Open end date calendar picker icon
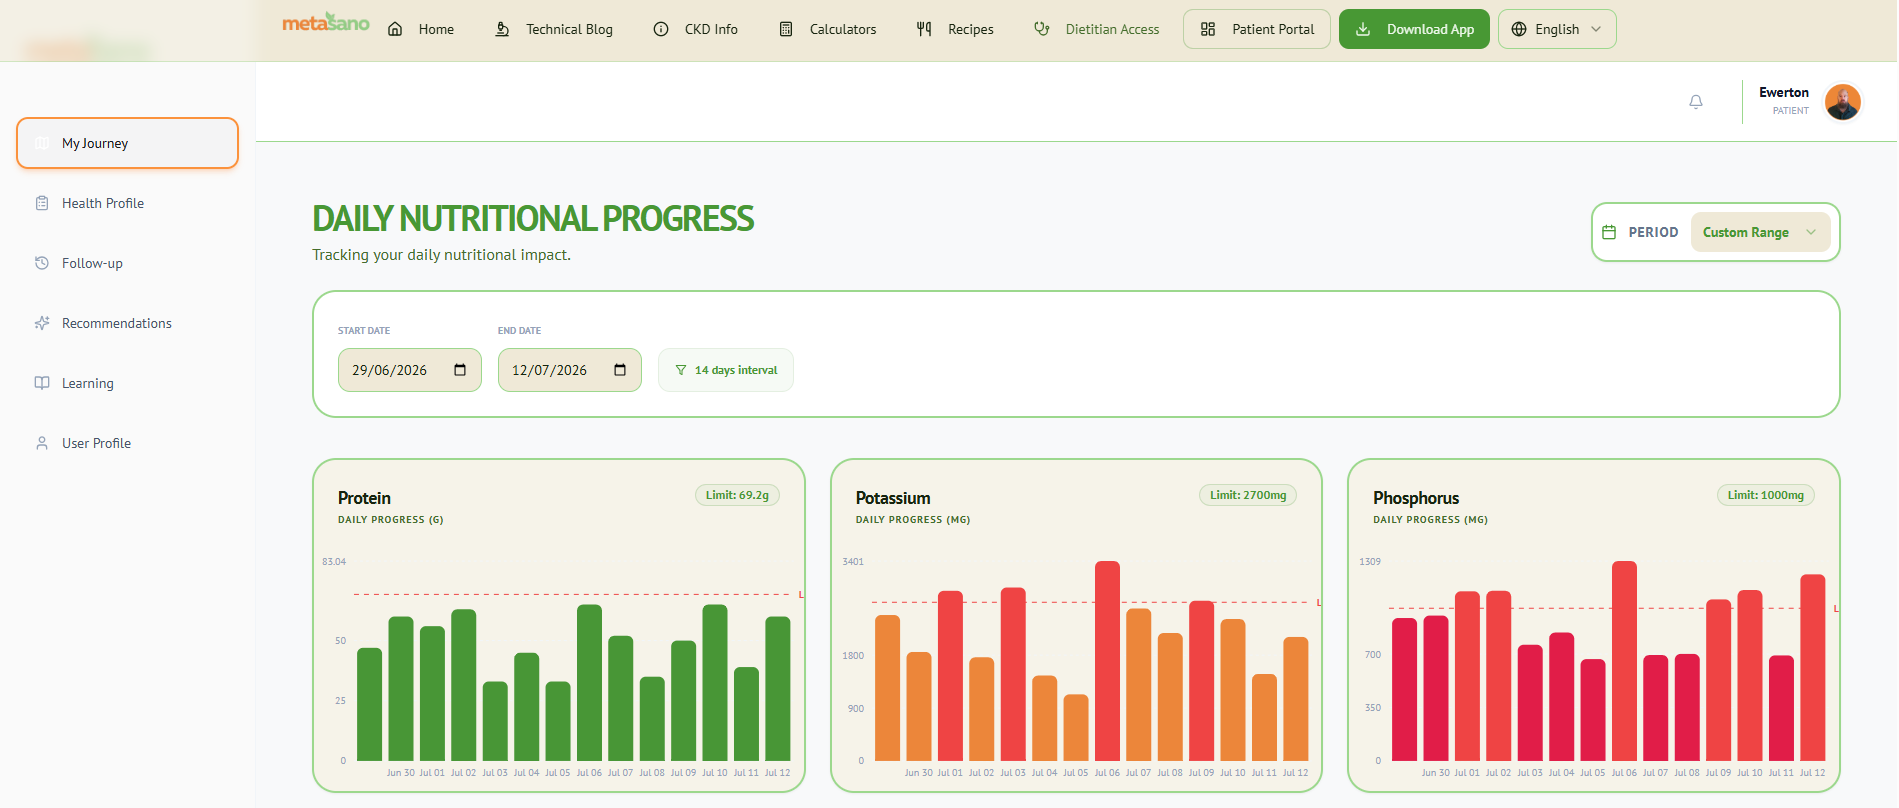The width and height of the screenshot is (1899, 808). (620, 370)
